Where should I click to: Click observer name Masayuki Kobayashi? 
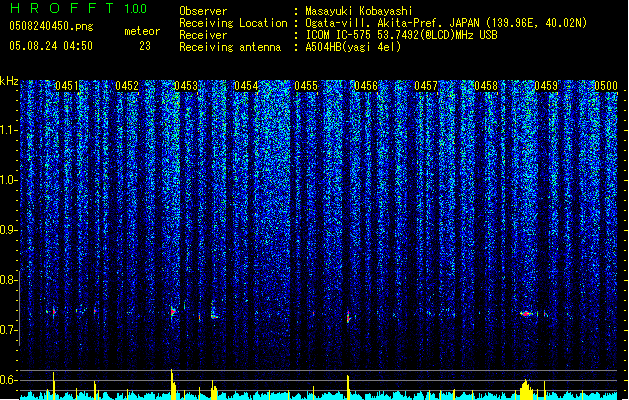coord(358,11)
